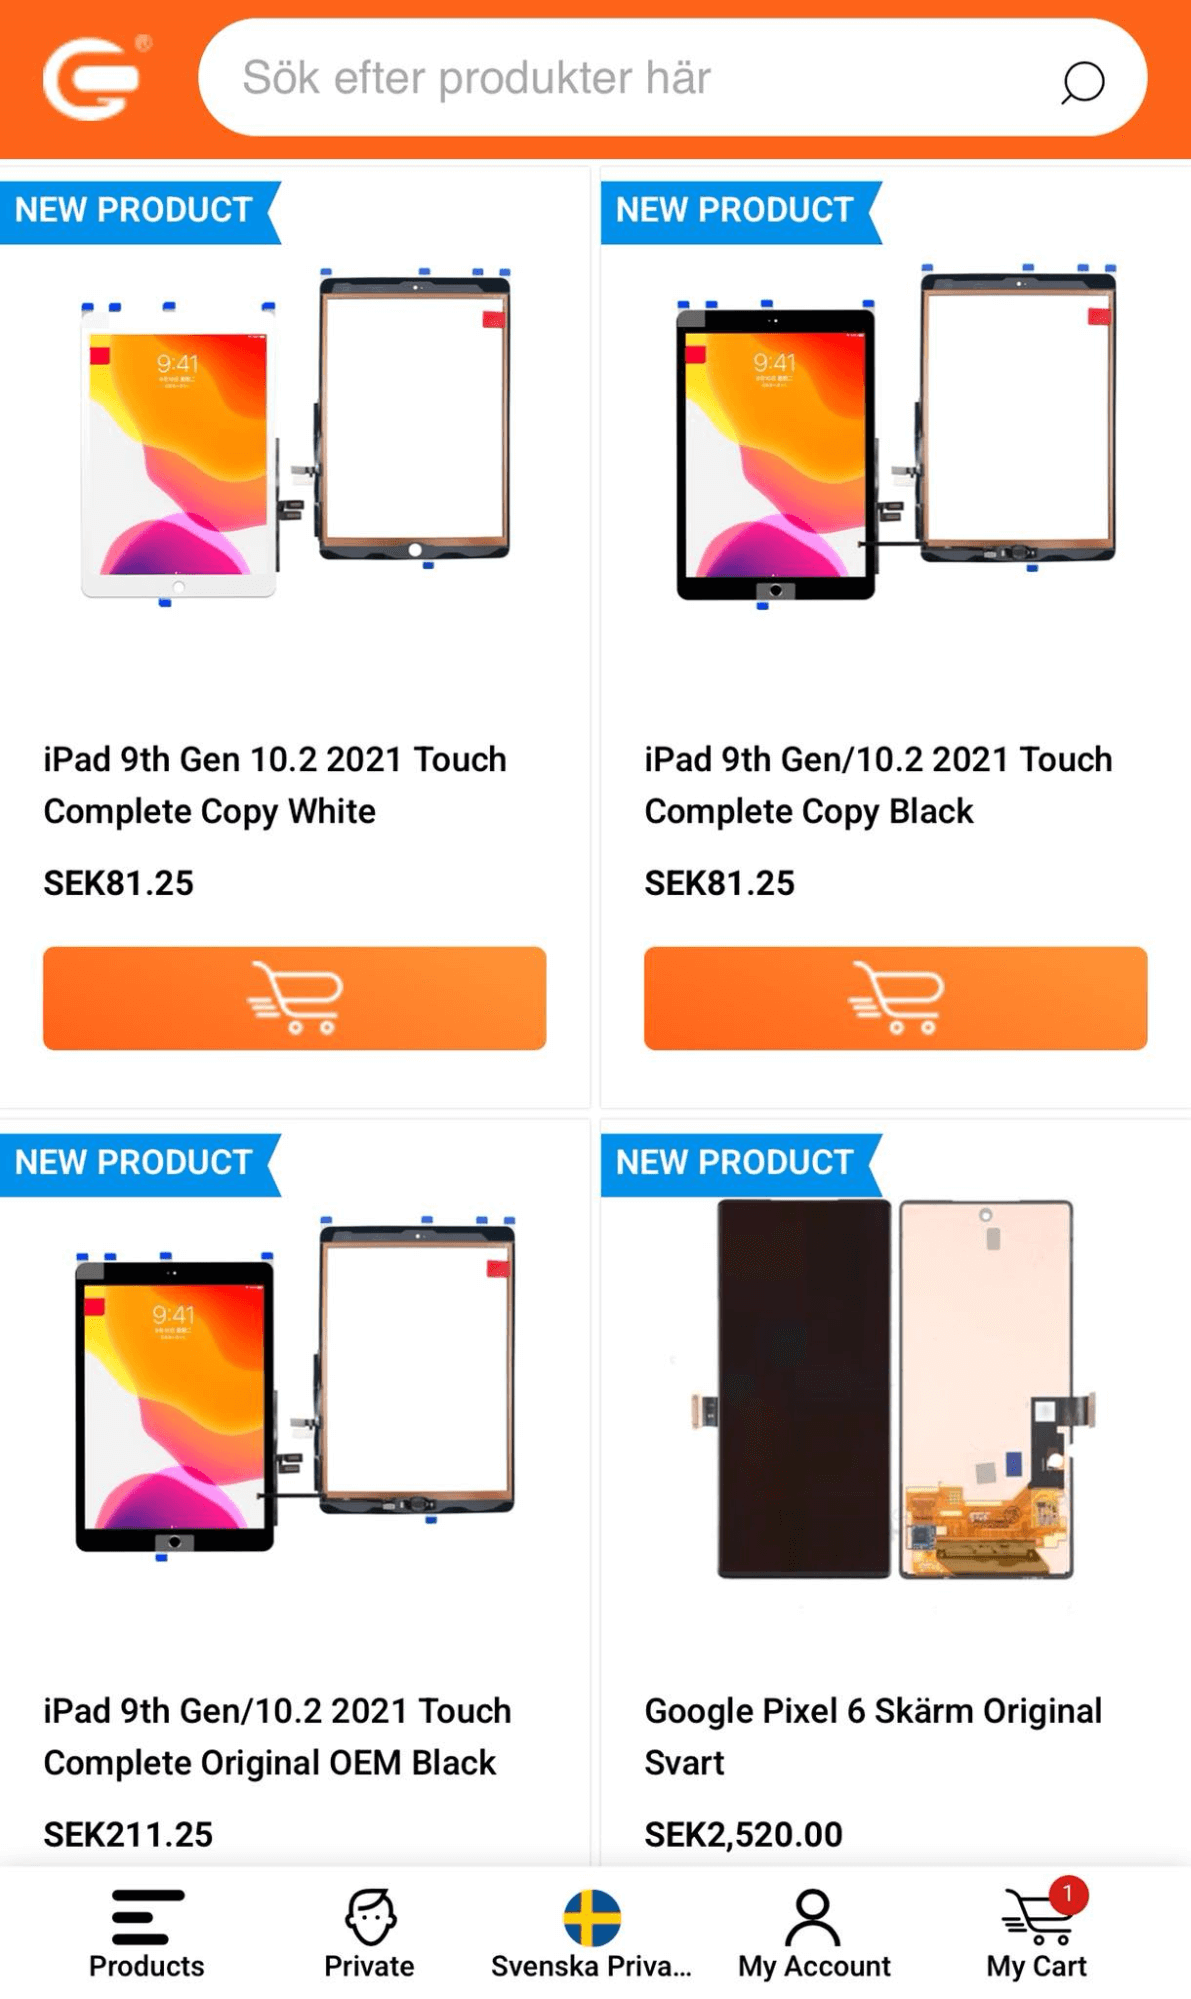Screen dimensions: 1191x1999
Task: Add iPad 9th Gen Copy Black to cart
Action: tap(895, 998)
